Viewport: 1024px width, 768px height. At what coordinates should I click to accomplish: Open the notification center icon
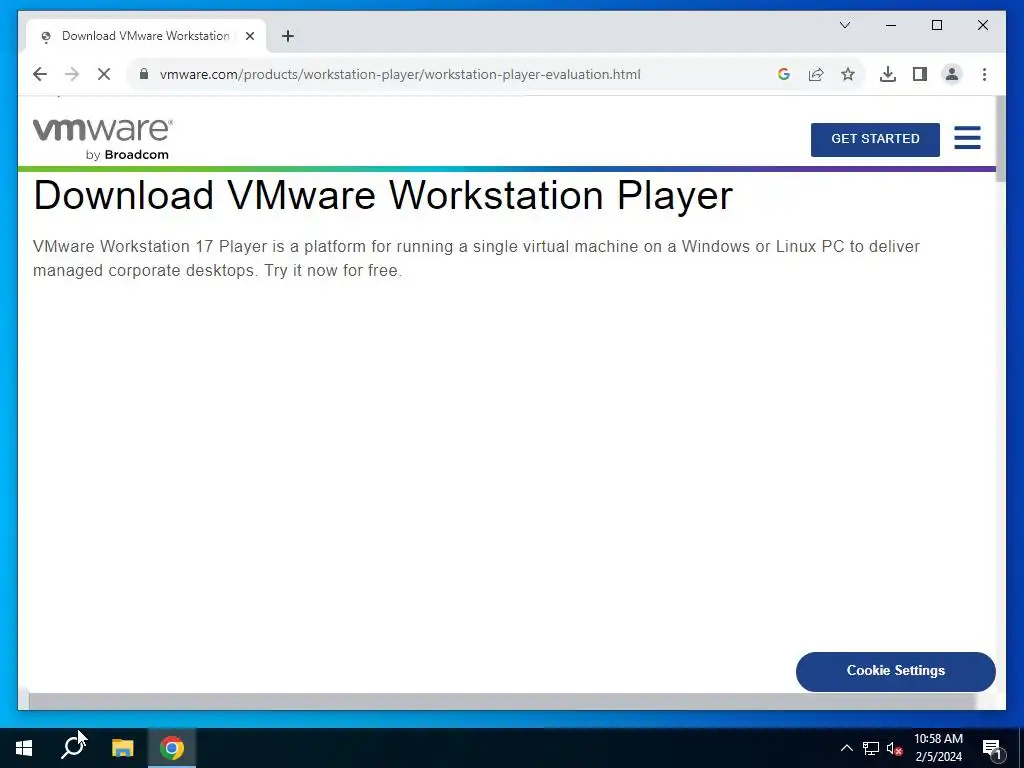[992, 748]
